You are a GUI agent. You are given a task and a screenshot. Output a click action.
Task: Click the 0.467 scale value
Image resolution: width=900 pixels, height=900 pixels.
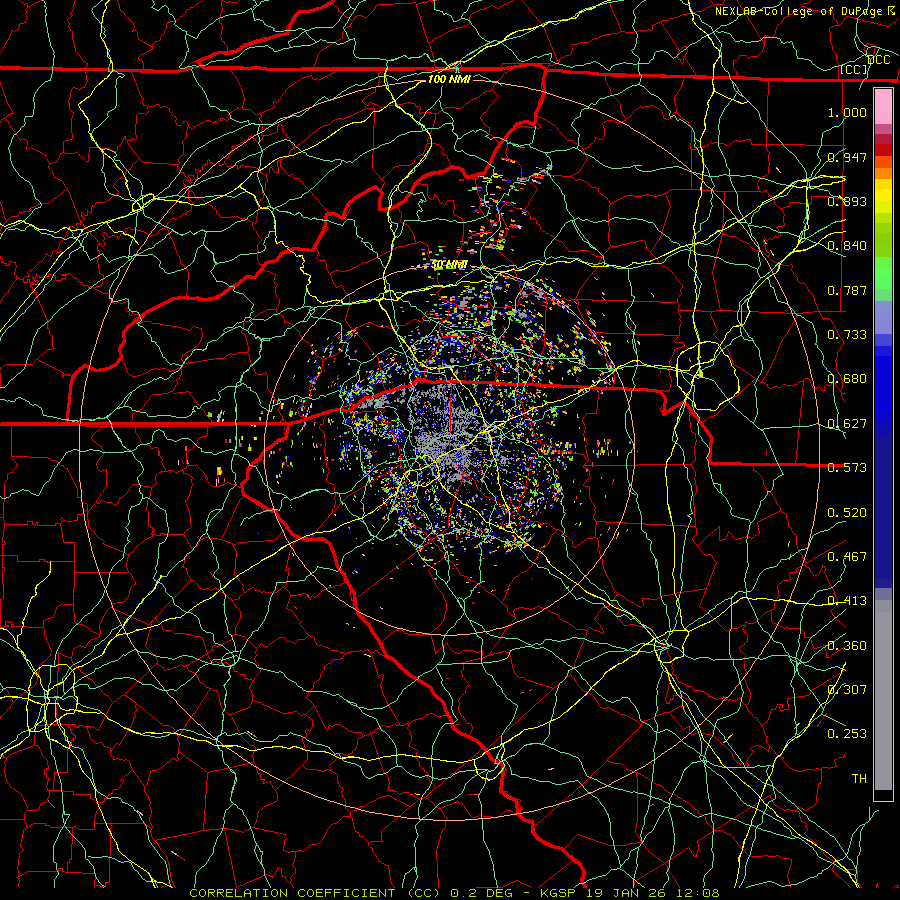847,557
